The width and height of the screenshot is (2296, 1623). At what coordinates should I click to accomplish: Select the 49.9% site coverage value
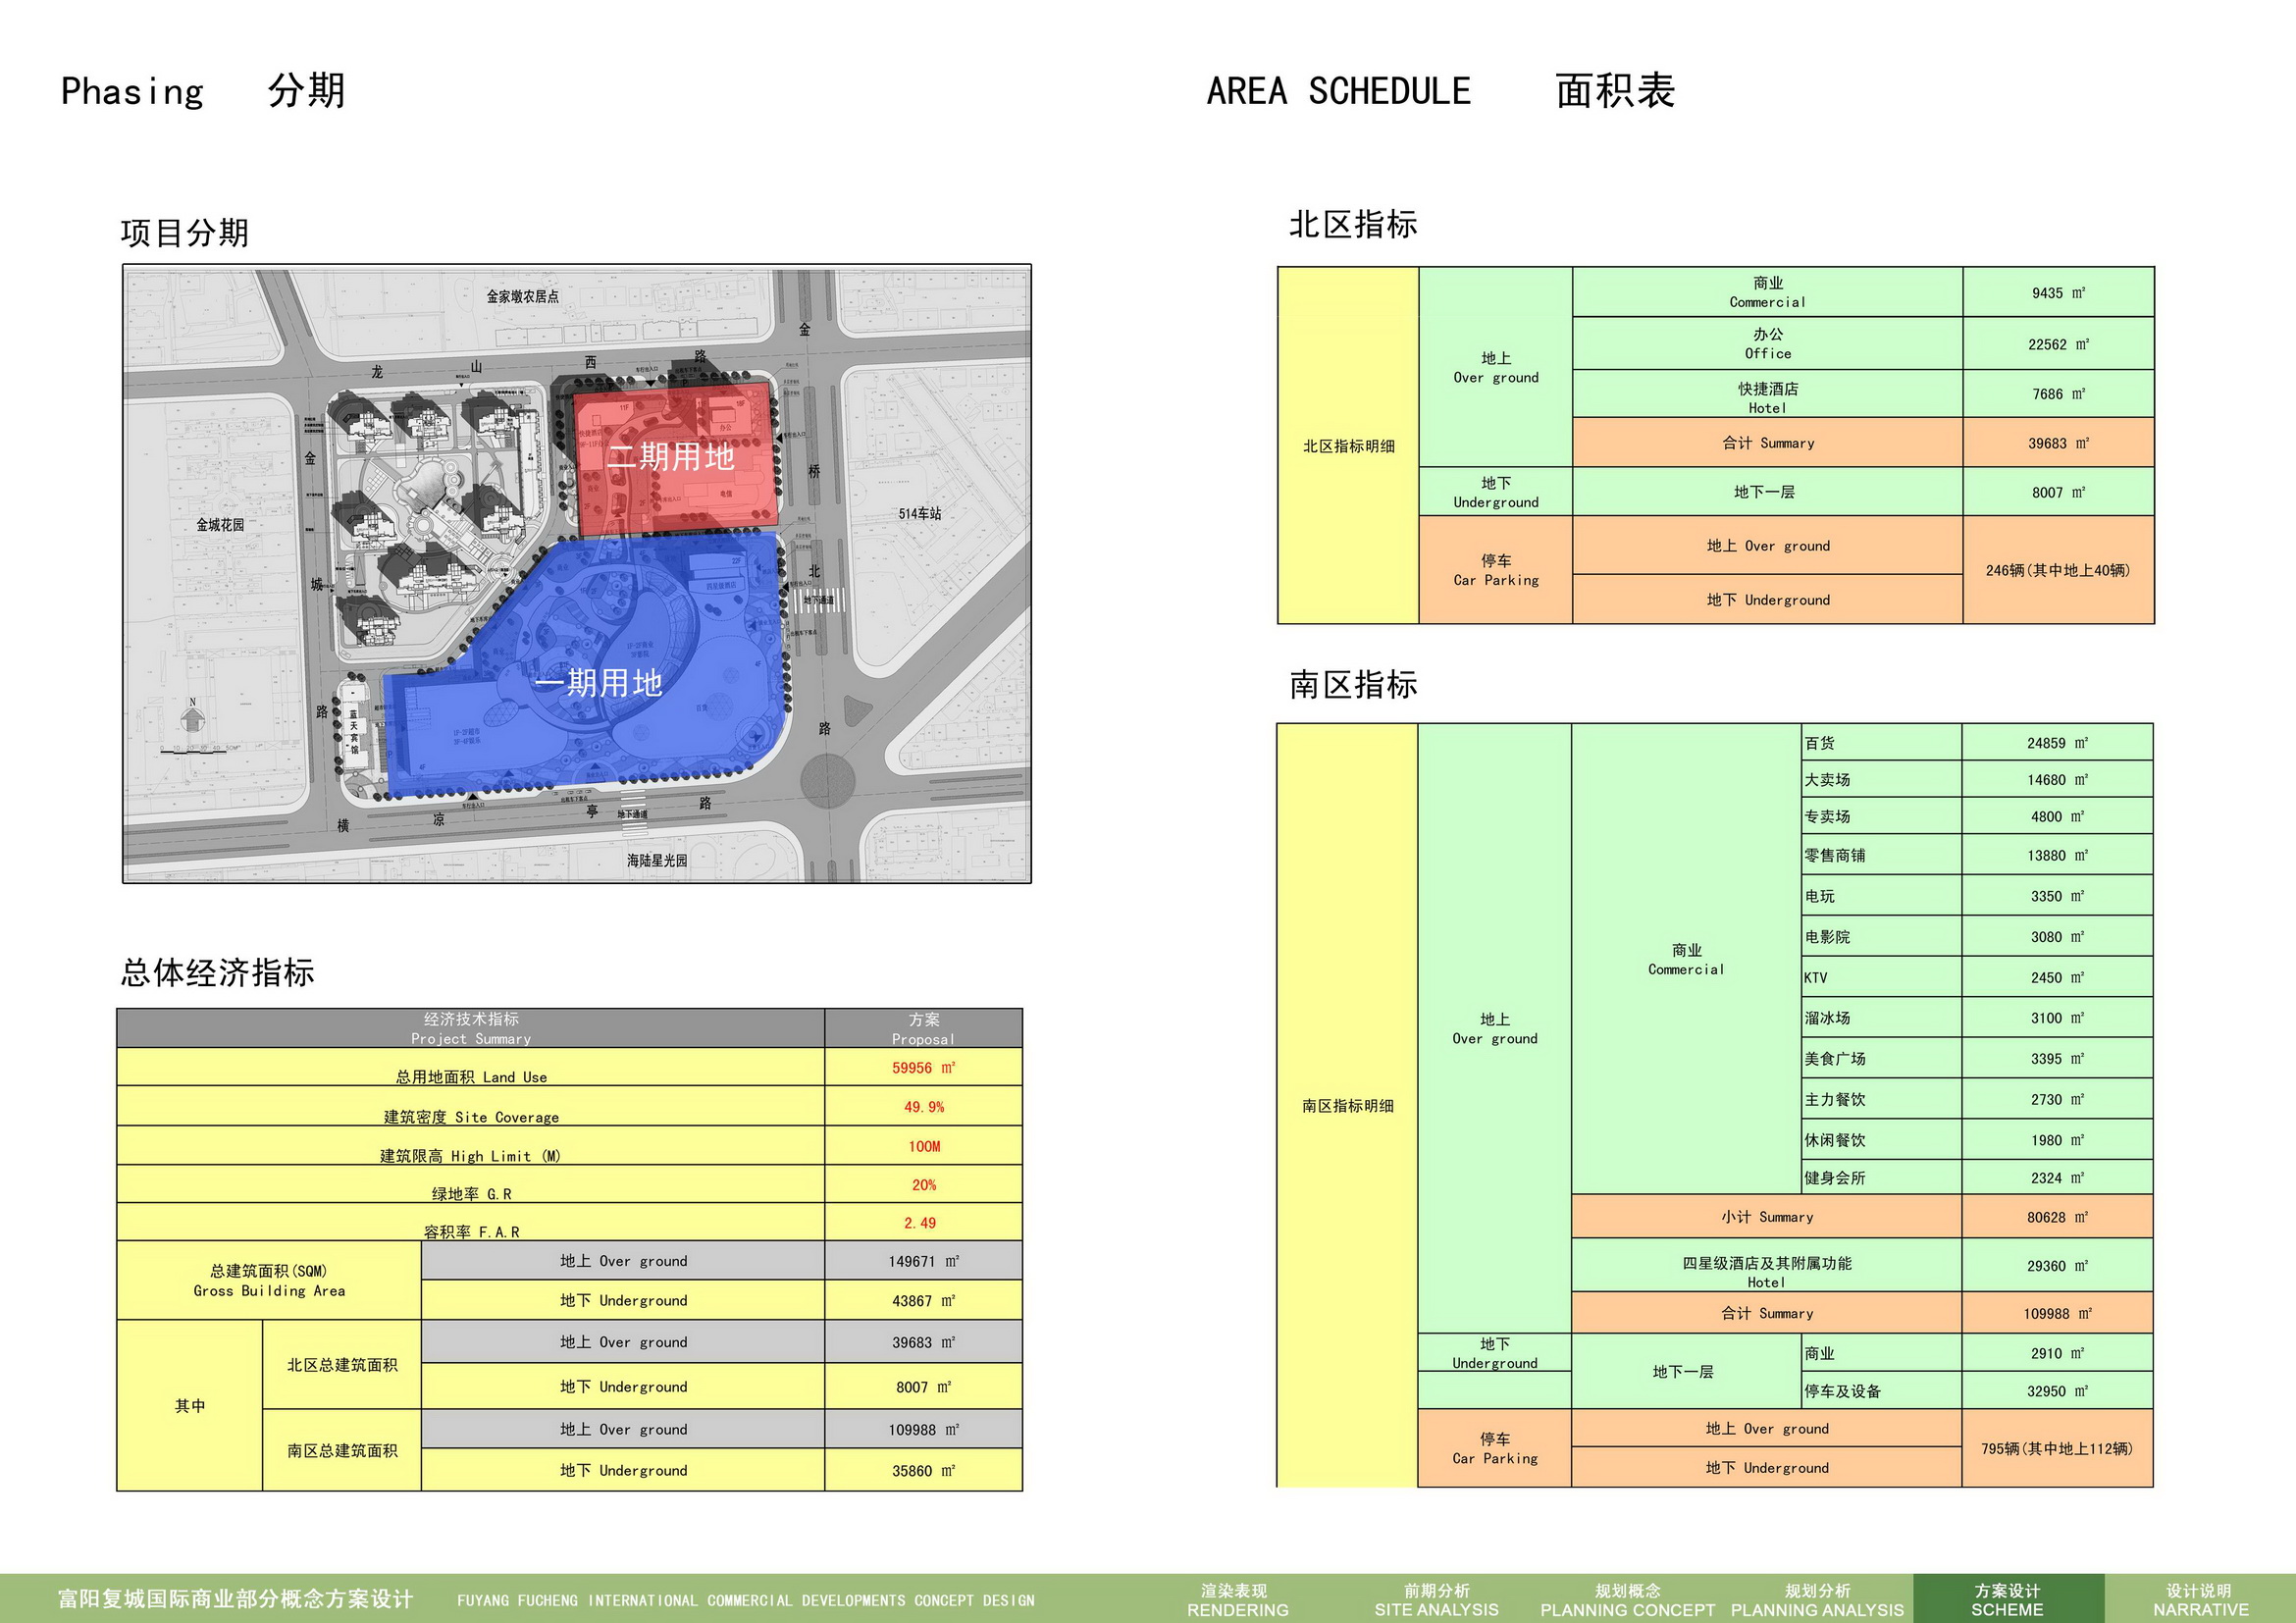[x=924, y=1107]
